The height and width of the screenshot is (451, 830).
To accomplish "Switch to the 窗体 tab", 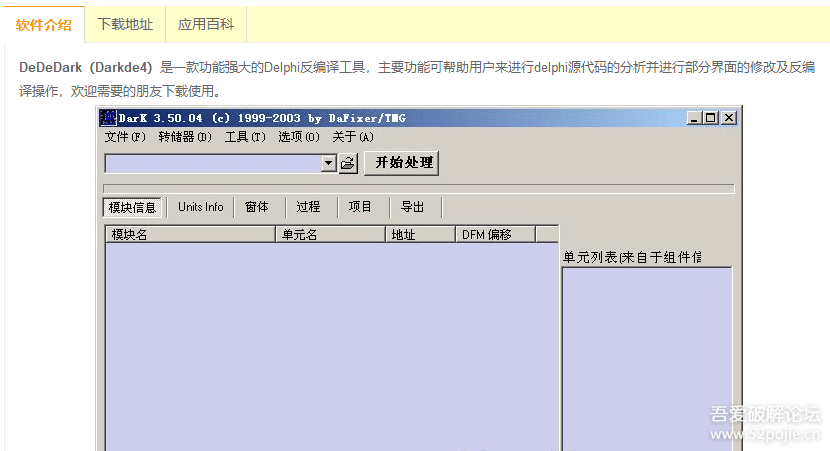I will tap(257, 207).
